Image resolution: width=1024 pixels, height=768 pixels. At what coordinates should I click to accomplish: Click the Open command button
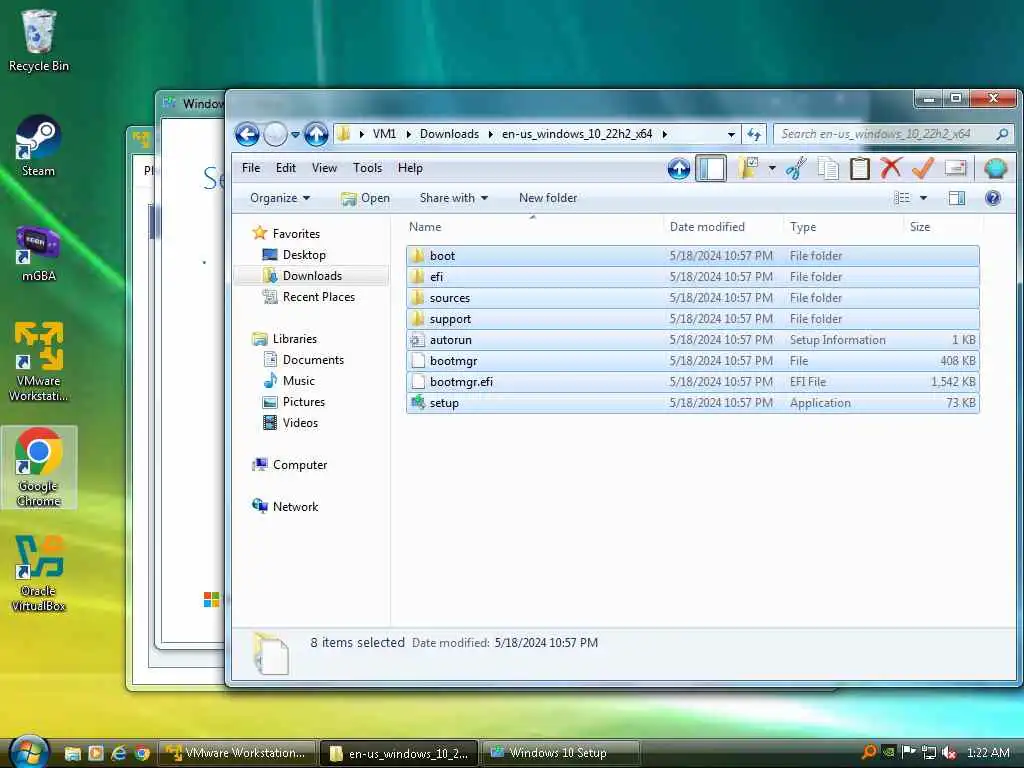366,198
